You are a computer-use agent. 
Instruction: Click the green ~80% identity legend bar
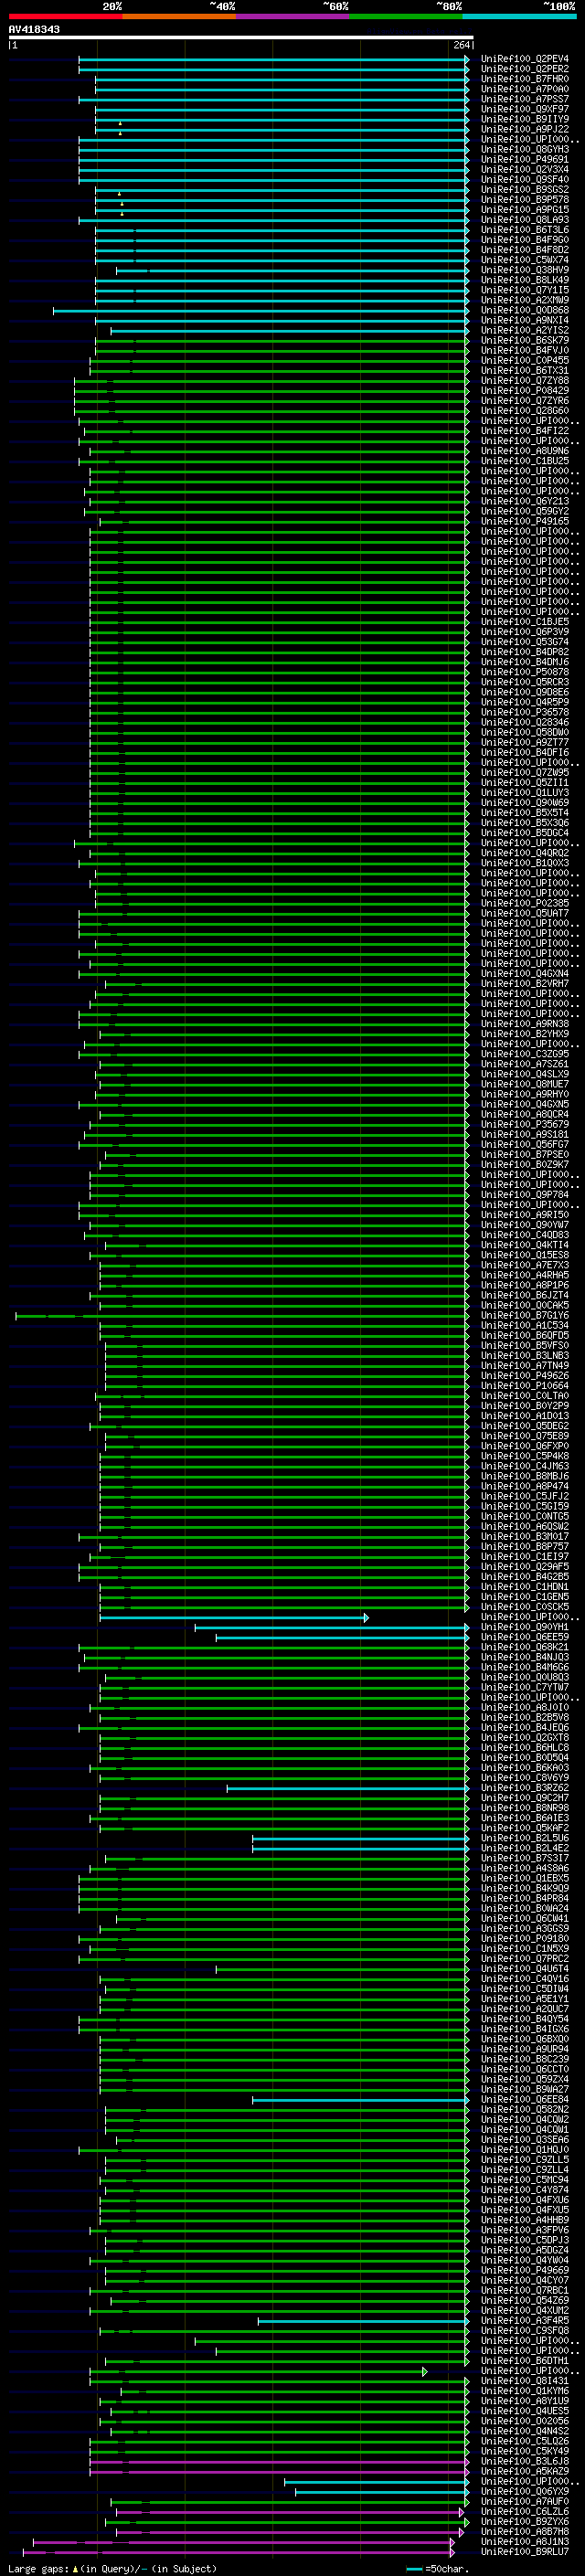coord(406,17)
